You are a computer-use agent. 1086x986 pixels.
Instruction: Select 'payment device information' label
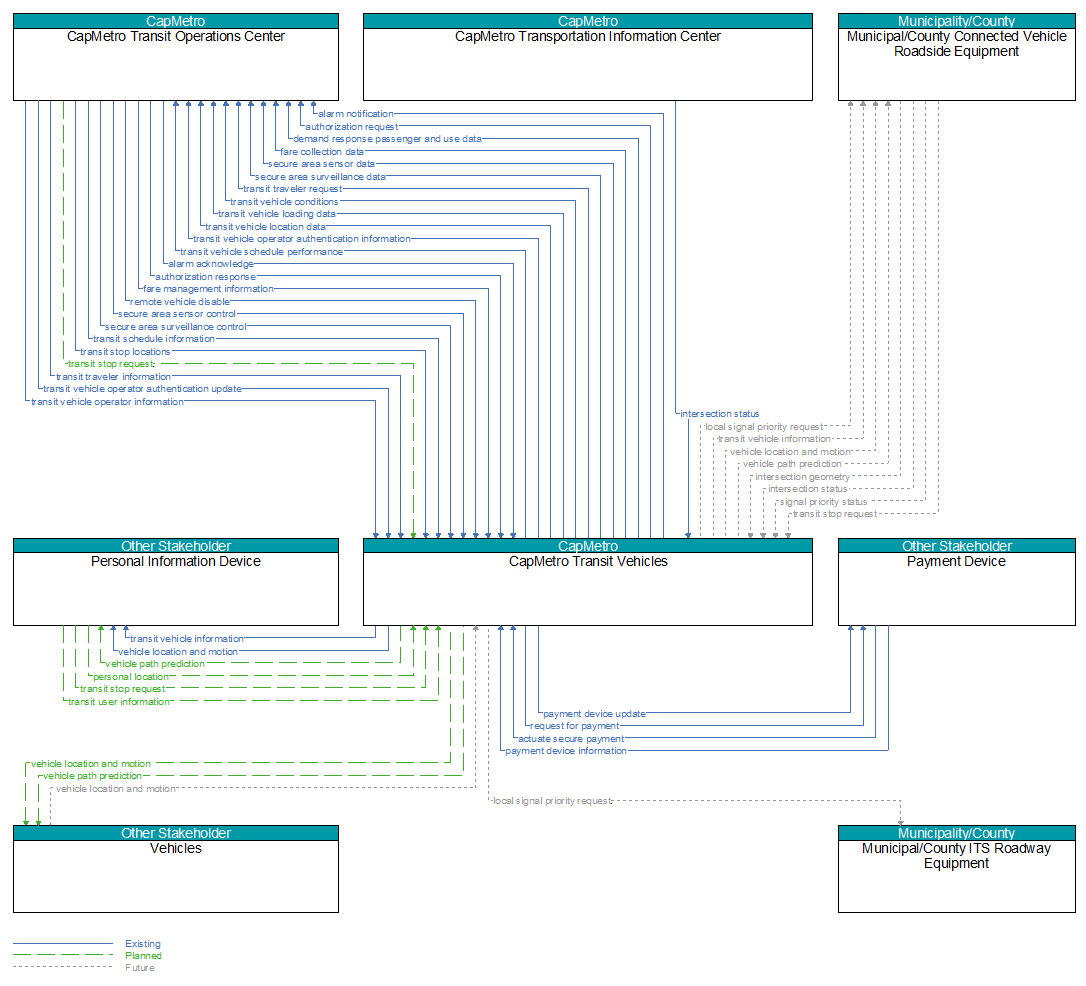point(567,751)
